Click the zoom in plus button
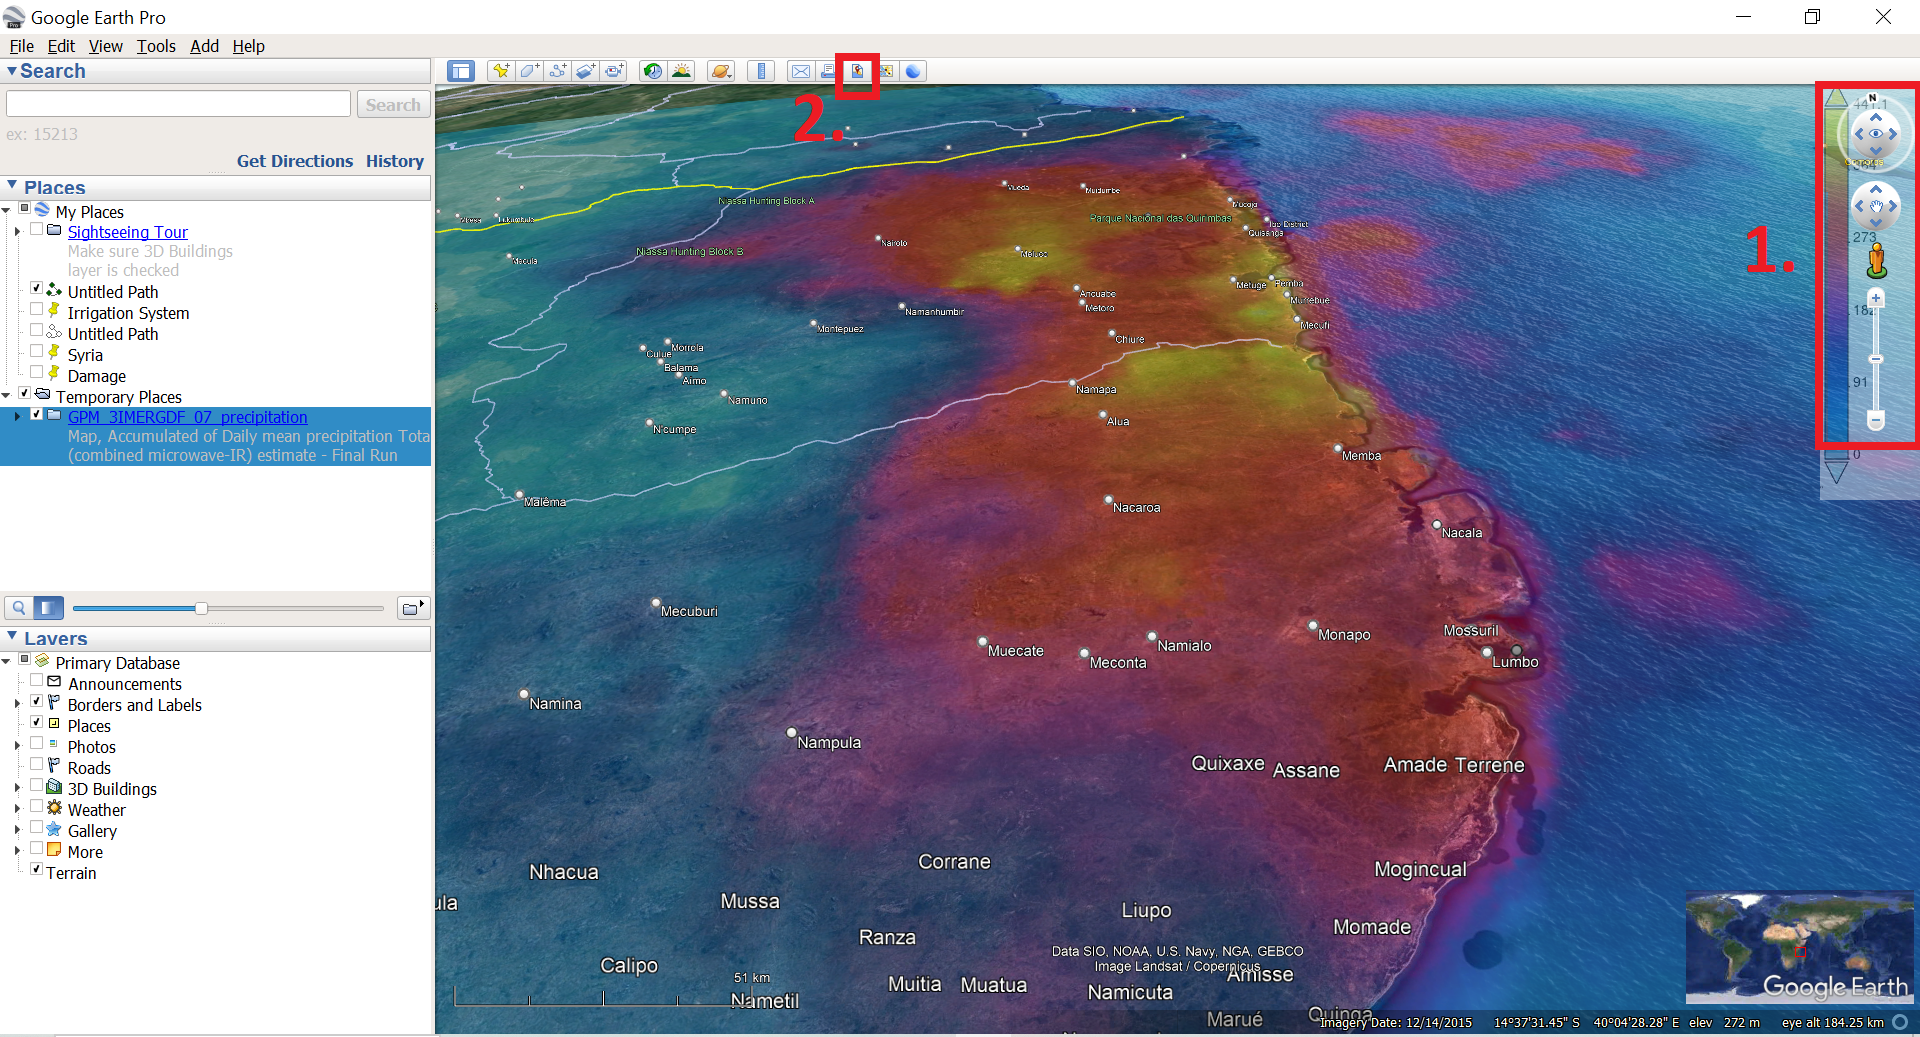1920x1037 pixels. tap(1876, 298)
